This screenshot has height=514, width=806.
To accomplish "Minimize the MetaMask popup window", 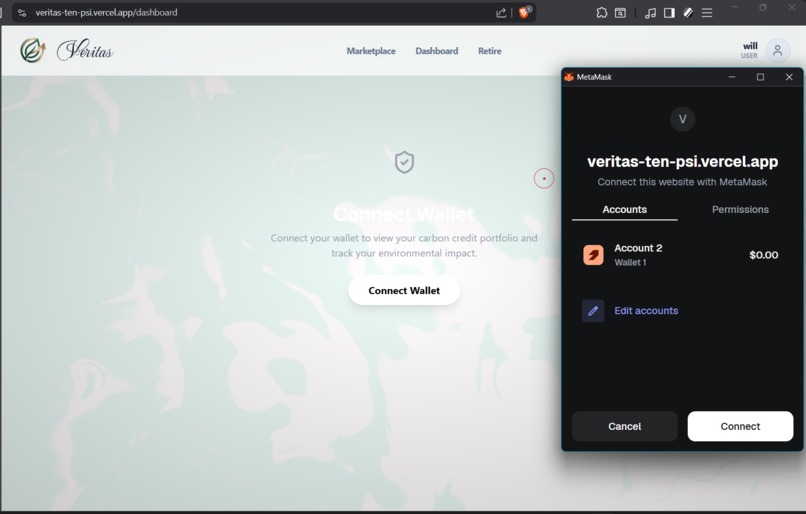I will coord(732,77).
